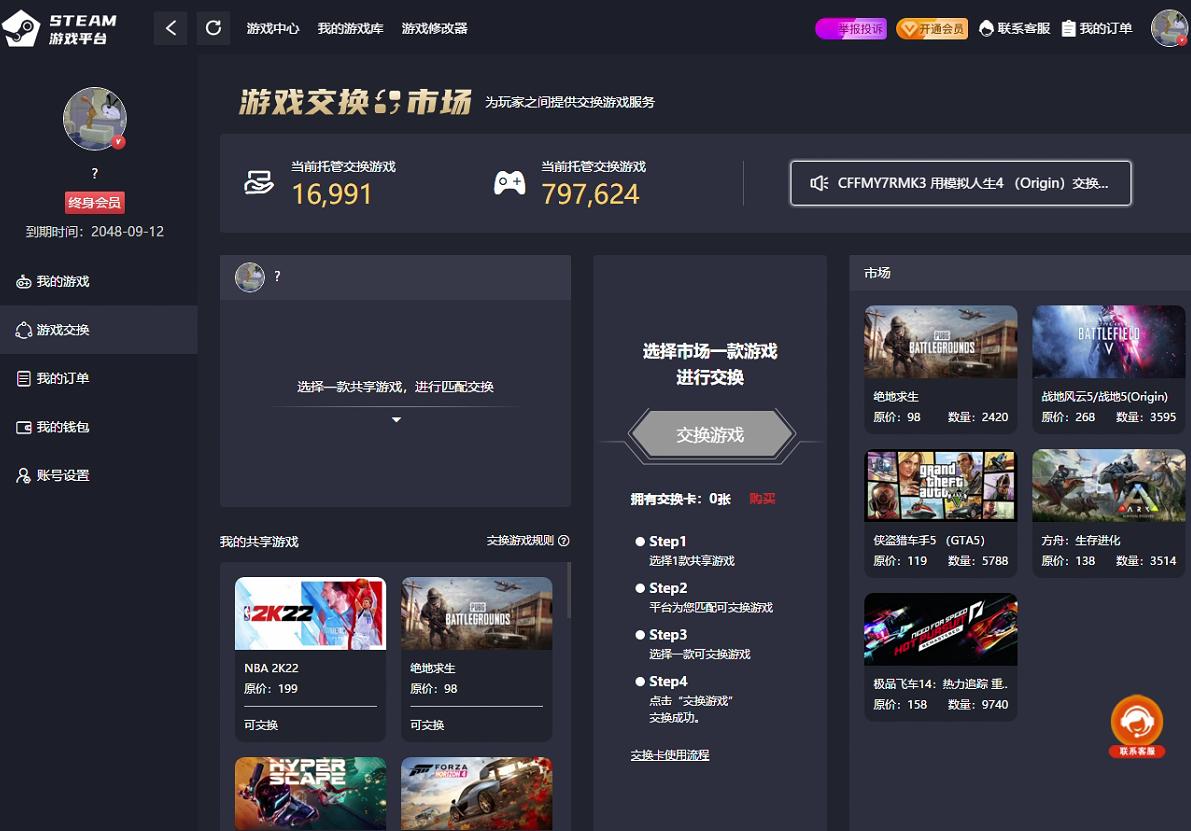Click the 联系客服 headset icon at the top
The height and width of the screenshot is (831, 1191).
coord(986,29)
